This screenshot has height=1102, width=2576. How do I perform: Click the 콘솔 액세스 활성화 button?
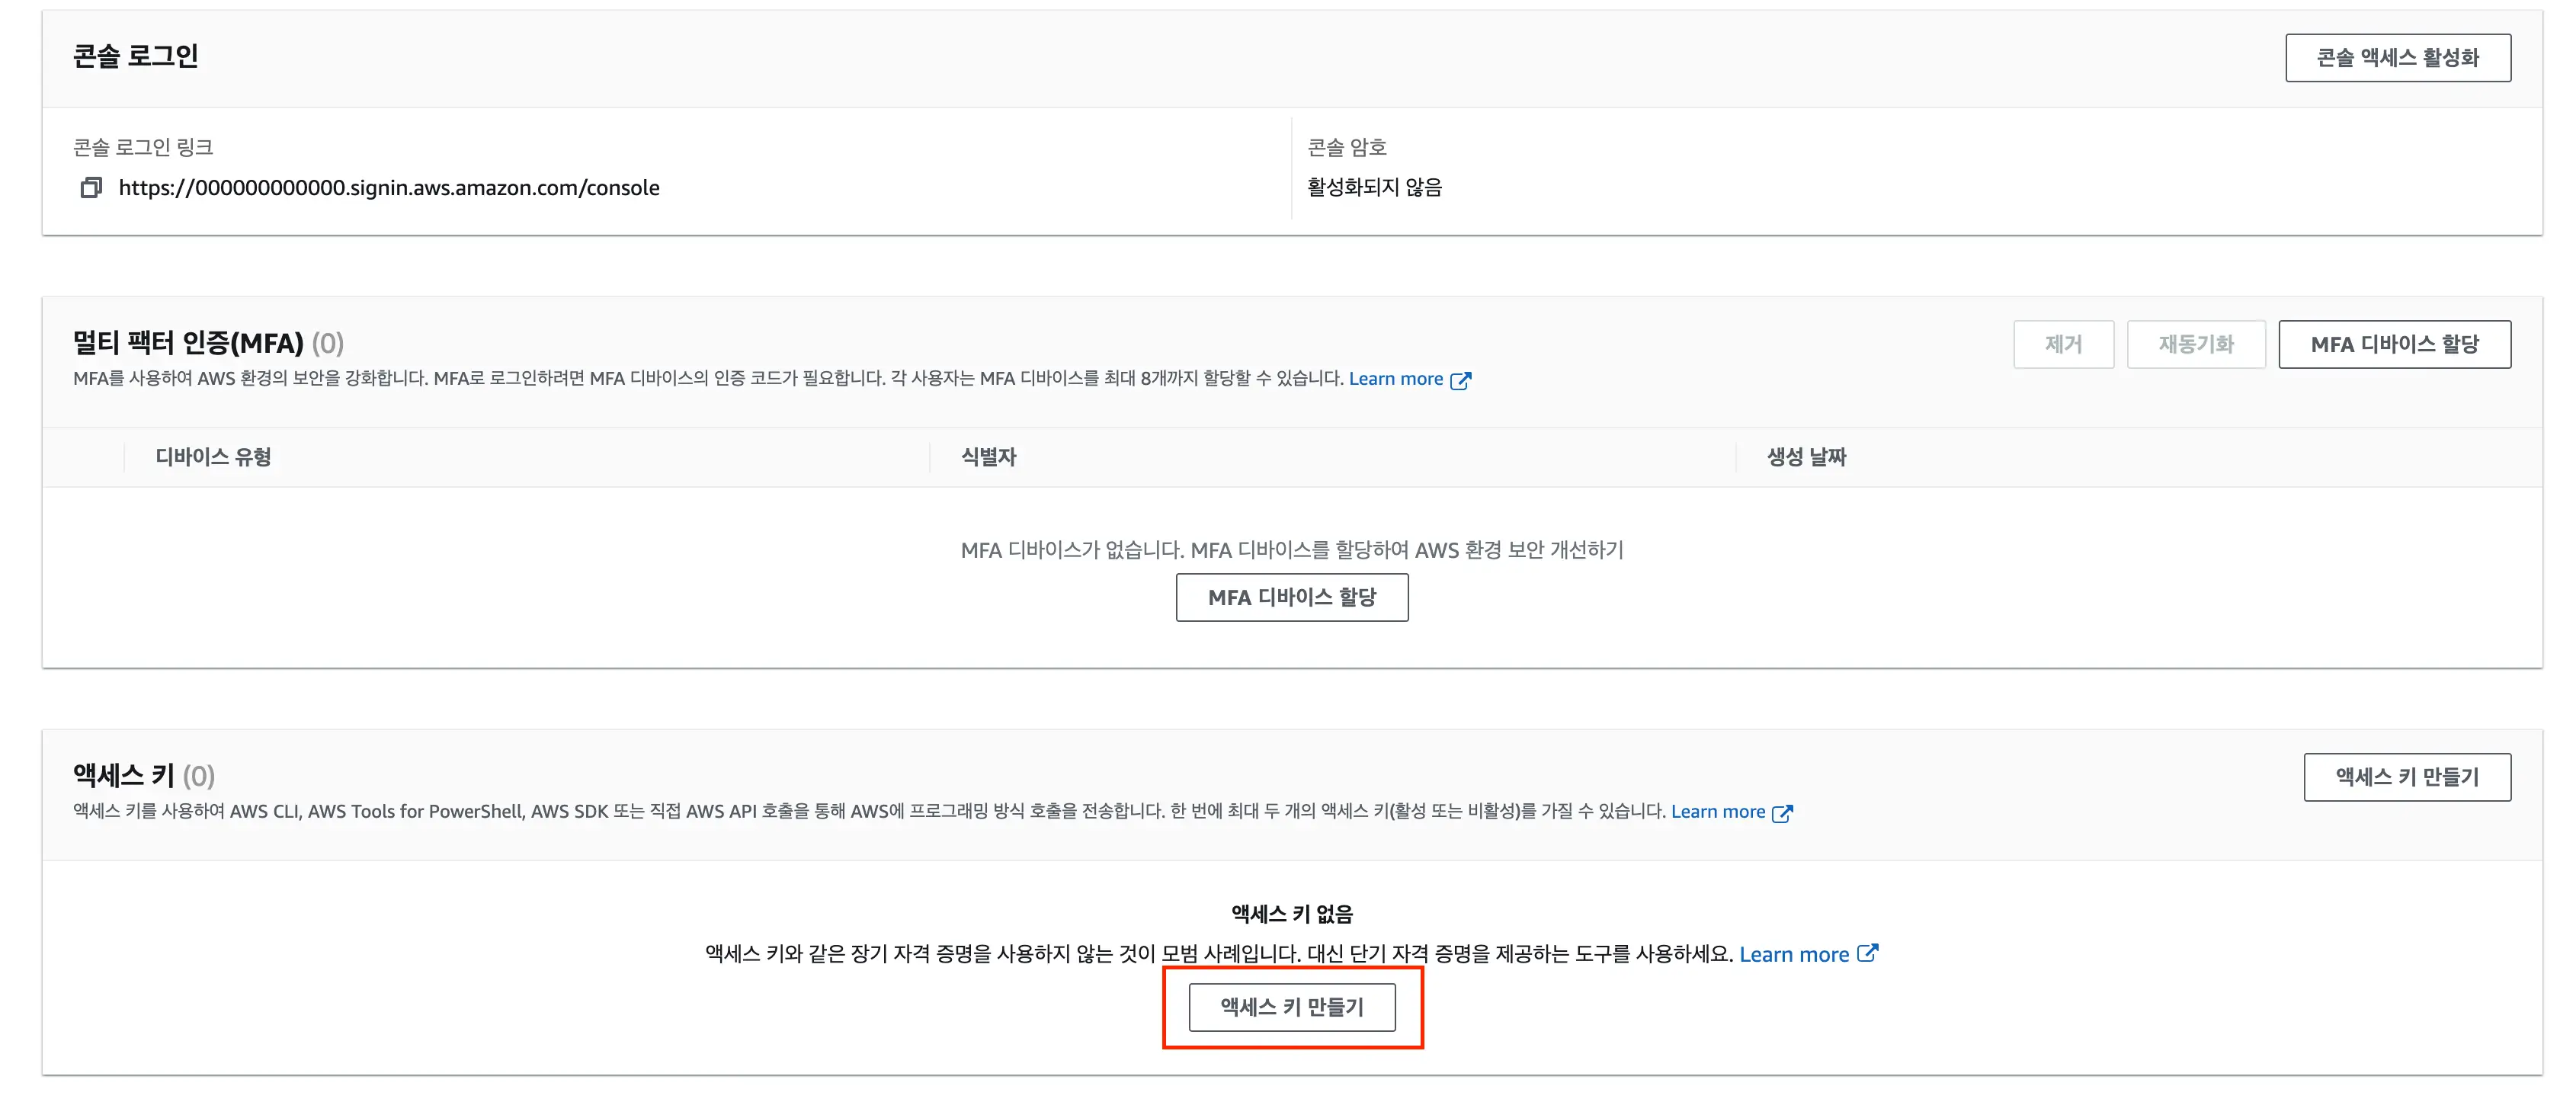[2397, 58]
